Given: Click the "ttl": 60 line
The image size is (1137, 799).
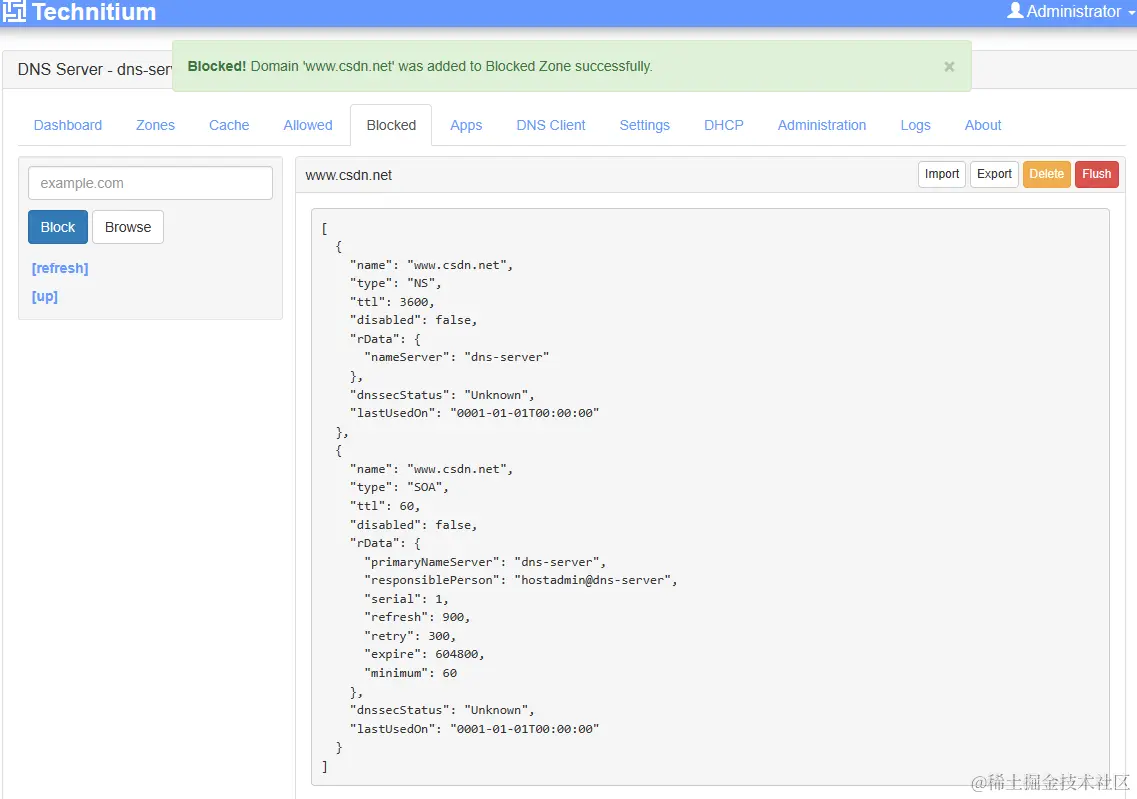Looking at the screenshot, I should pos(384,506).
